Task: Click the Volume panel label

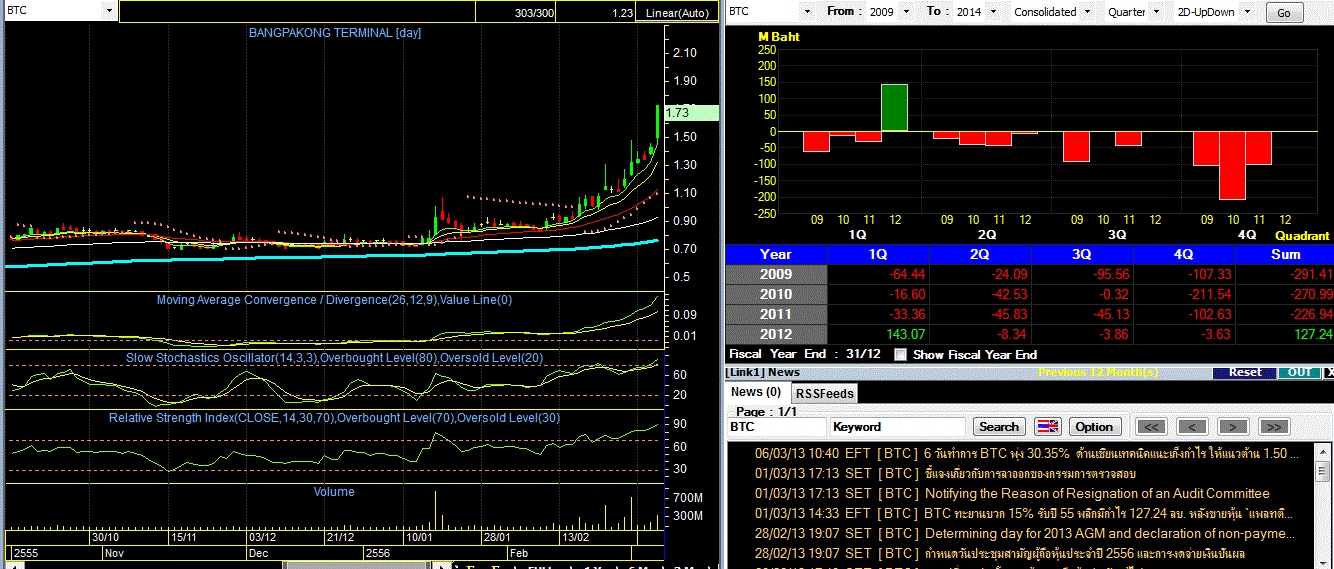Action: tap(334, 491)
